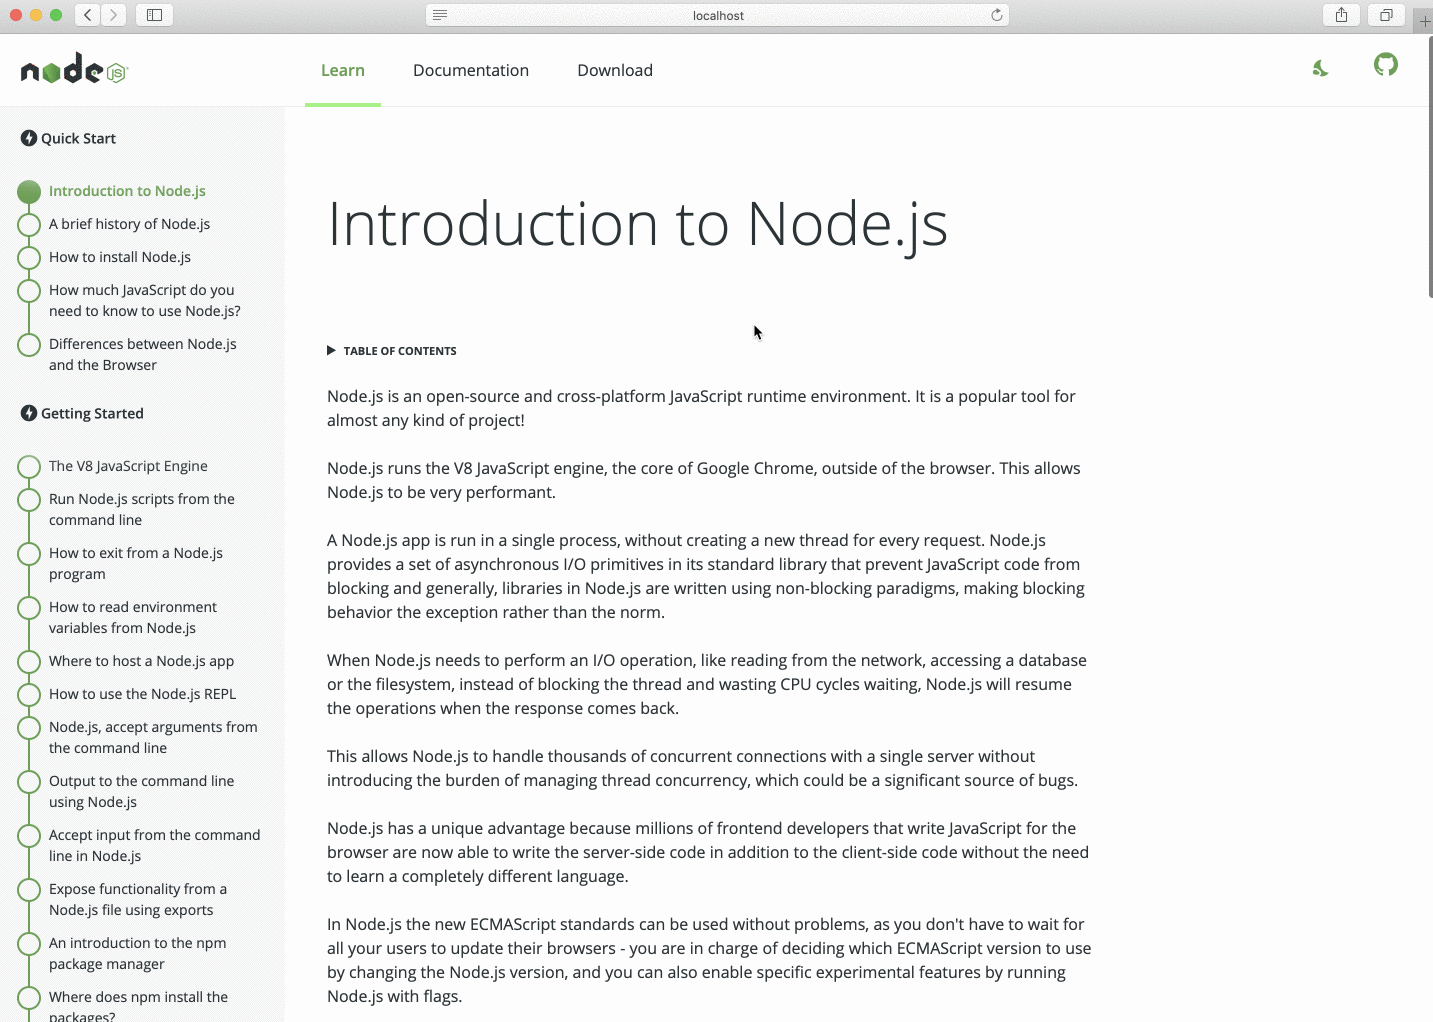Click the circle marker beside The V8 JavaScript Engine

coord(29,466)
